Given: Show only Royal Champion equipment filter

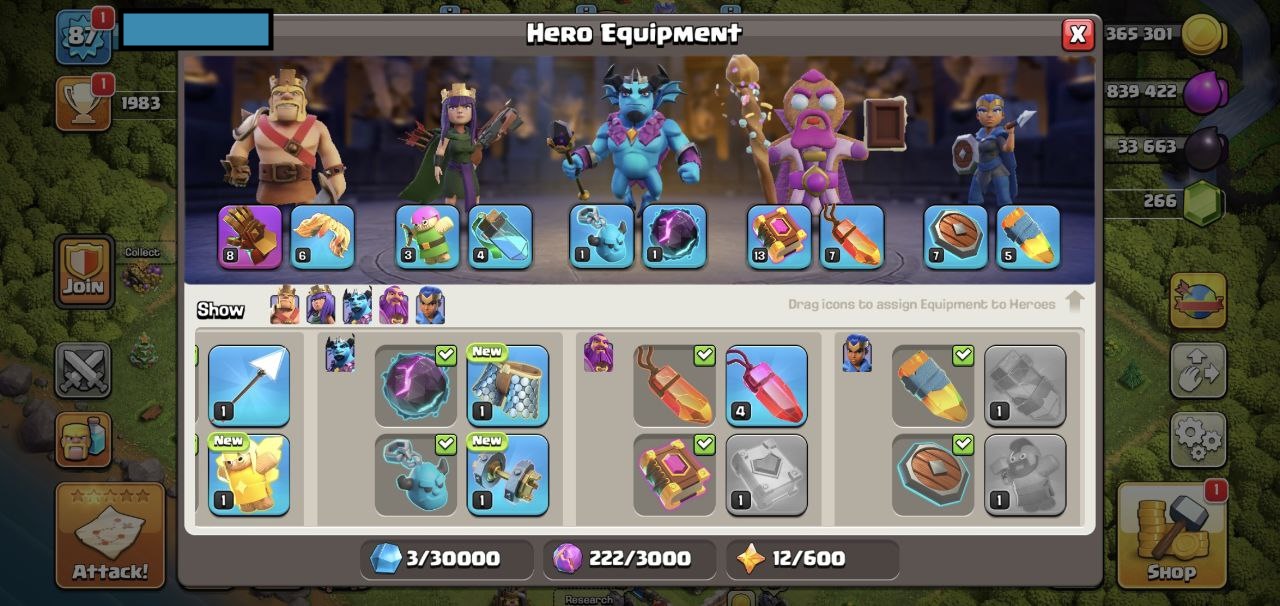Looking at the screenshot, I should 430,305.
